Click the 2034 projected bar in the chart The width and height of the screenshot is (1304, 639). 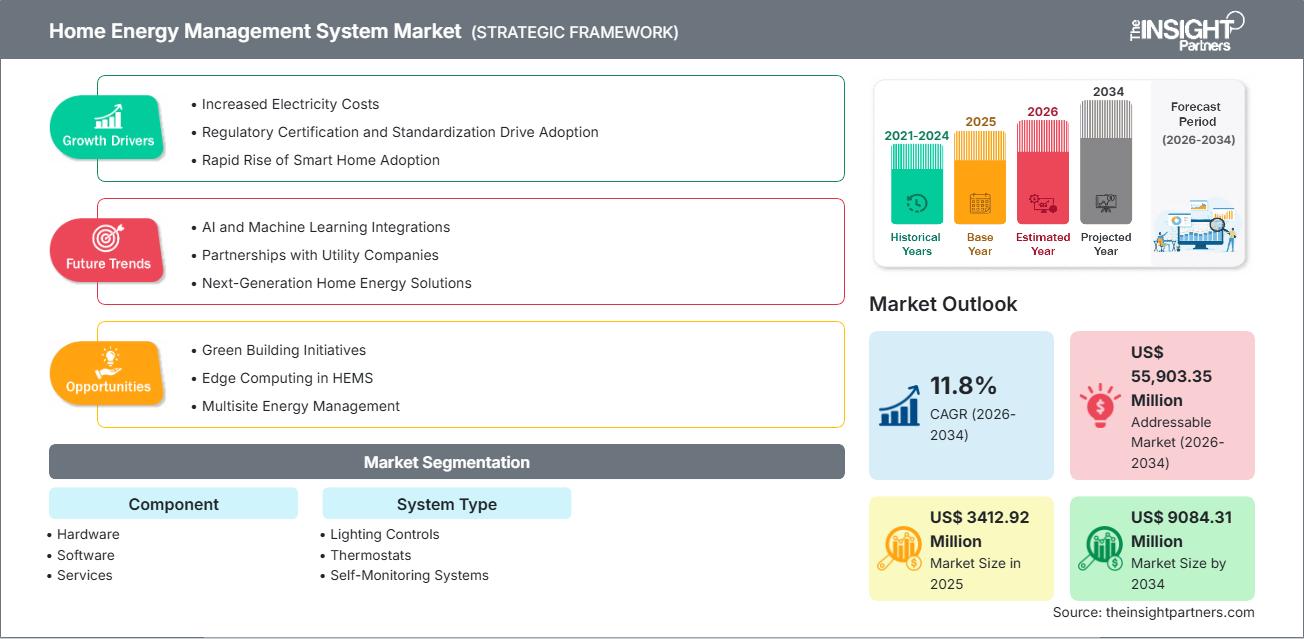1106,160
